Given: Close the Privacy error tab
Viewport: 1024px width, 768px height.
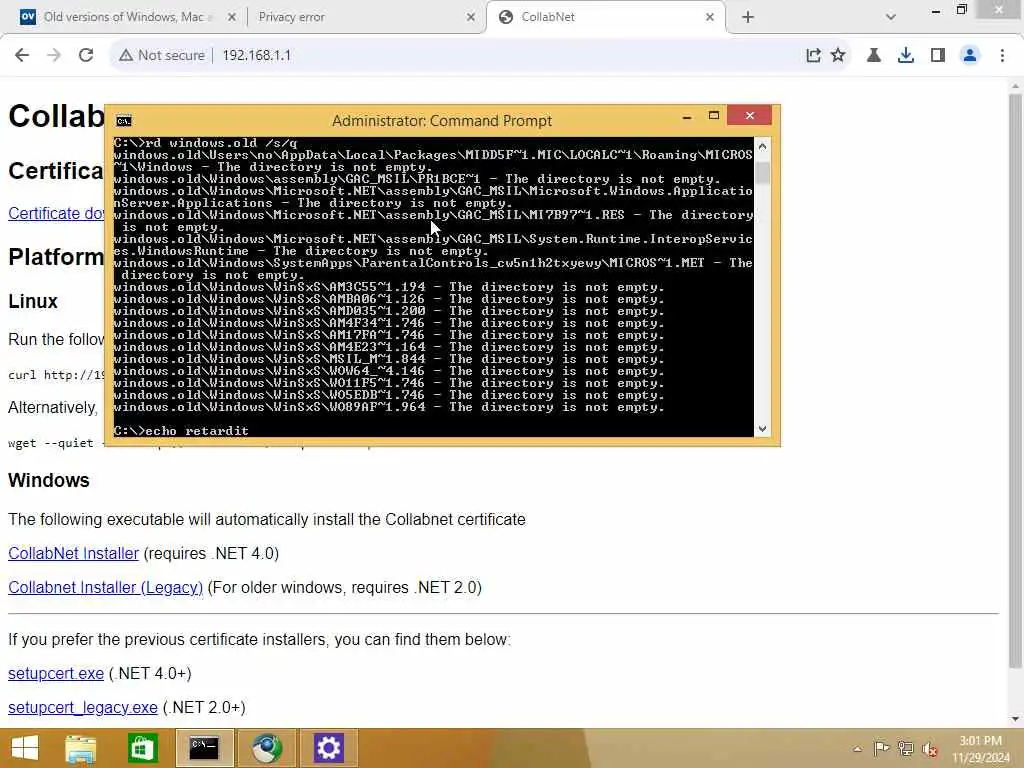Looking at the screenshot, I should point(471,18).
